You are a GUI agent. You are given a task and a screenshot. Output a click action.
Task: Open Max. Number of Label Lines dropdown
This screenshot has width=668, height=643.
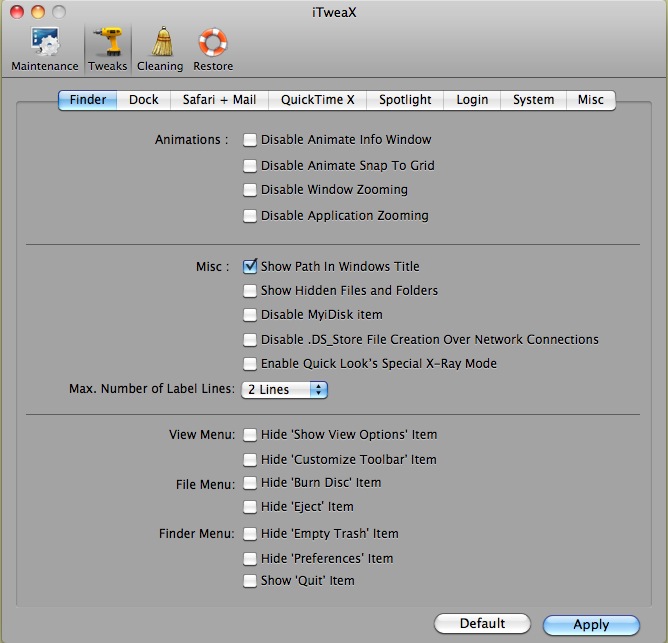(x=285, y=390)
